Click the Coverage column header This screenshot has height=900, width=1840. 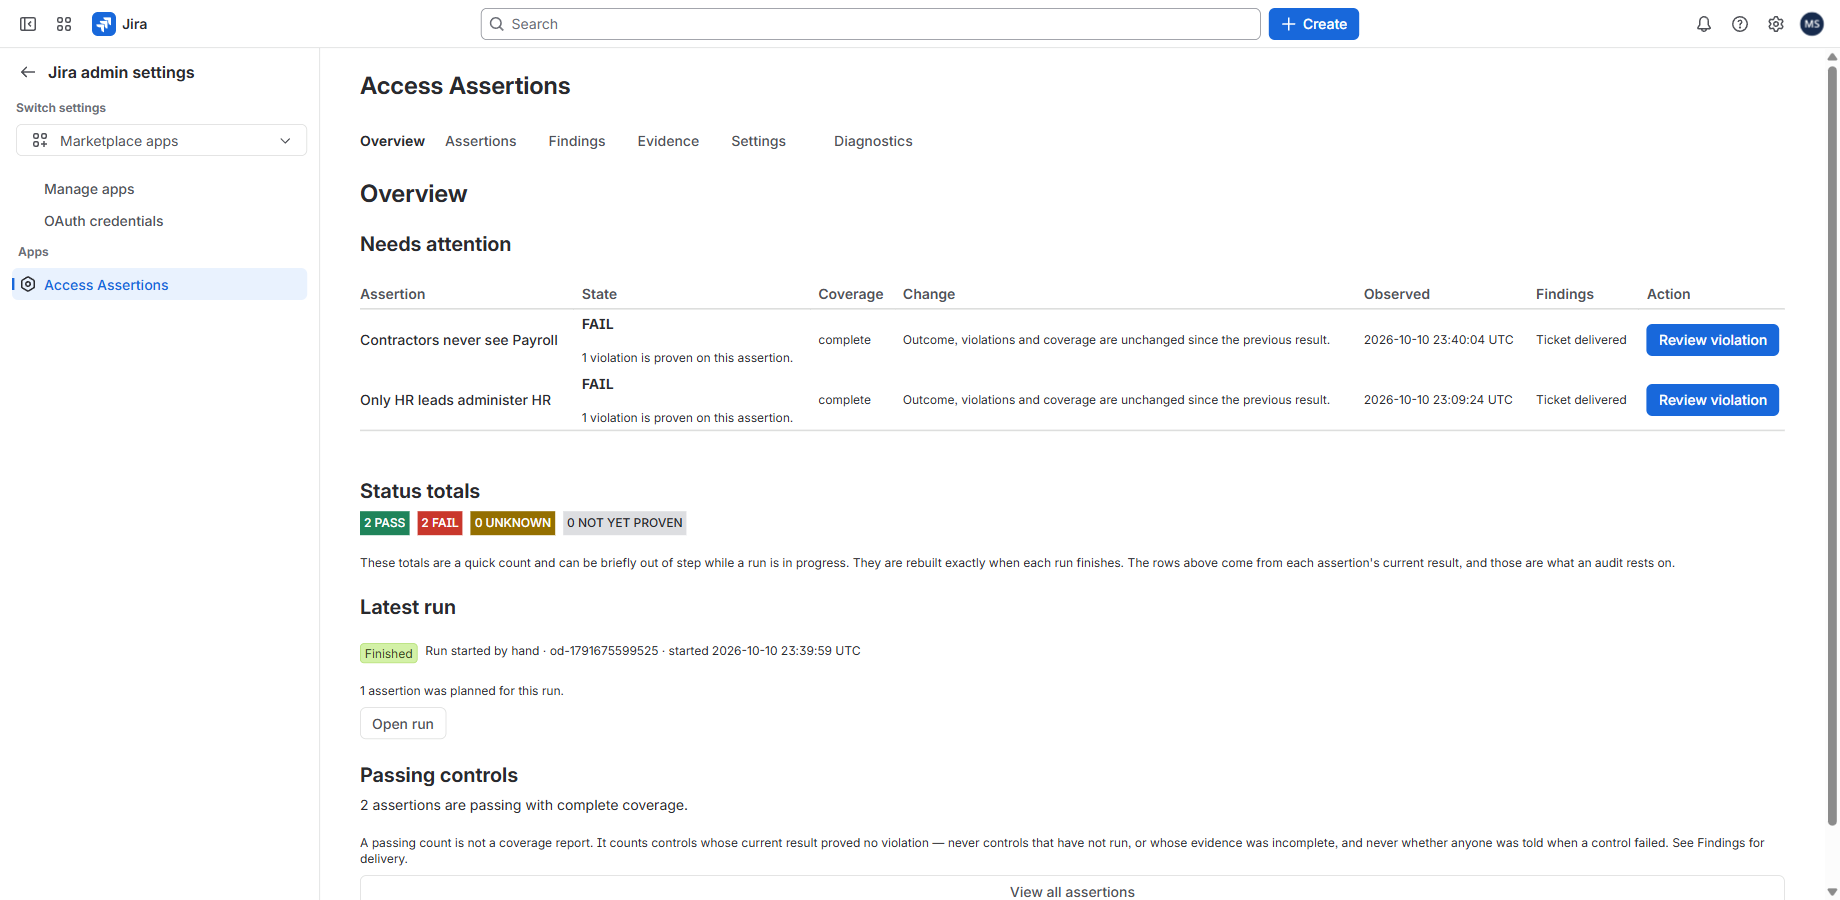pos(851,294)
